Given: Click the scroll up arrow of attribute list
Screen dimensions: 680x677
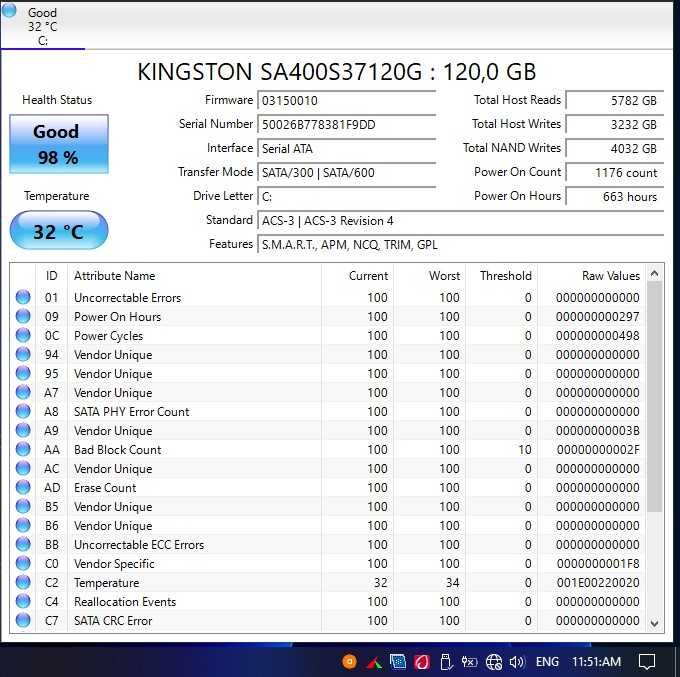Looking at the screenshot, I should pyautogui.click(x=654, y=274).
